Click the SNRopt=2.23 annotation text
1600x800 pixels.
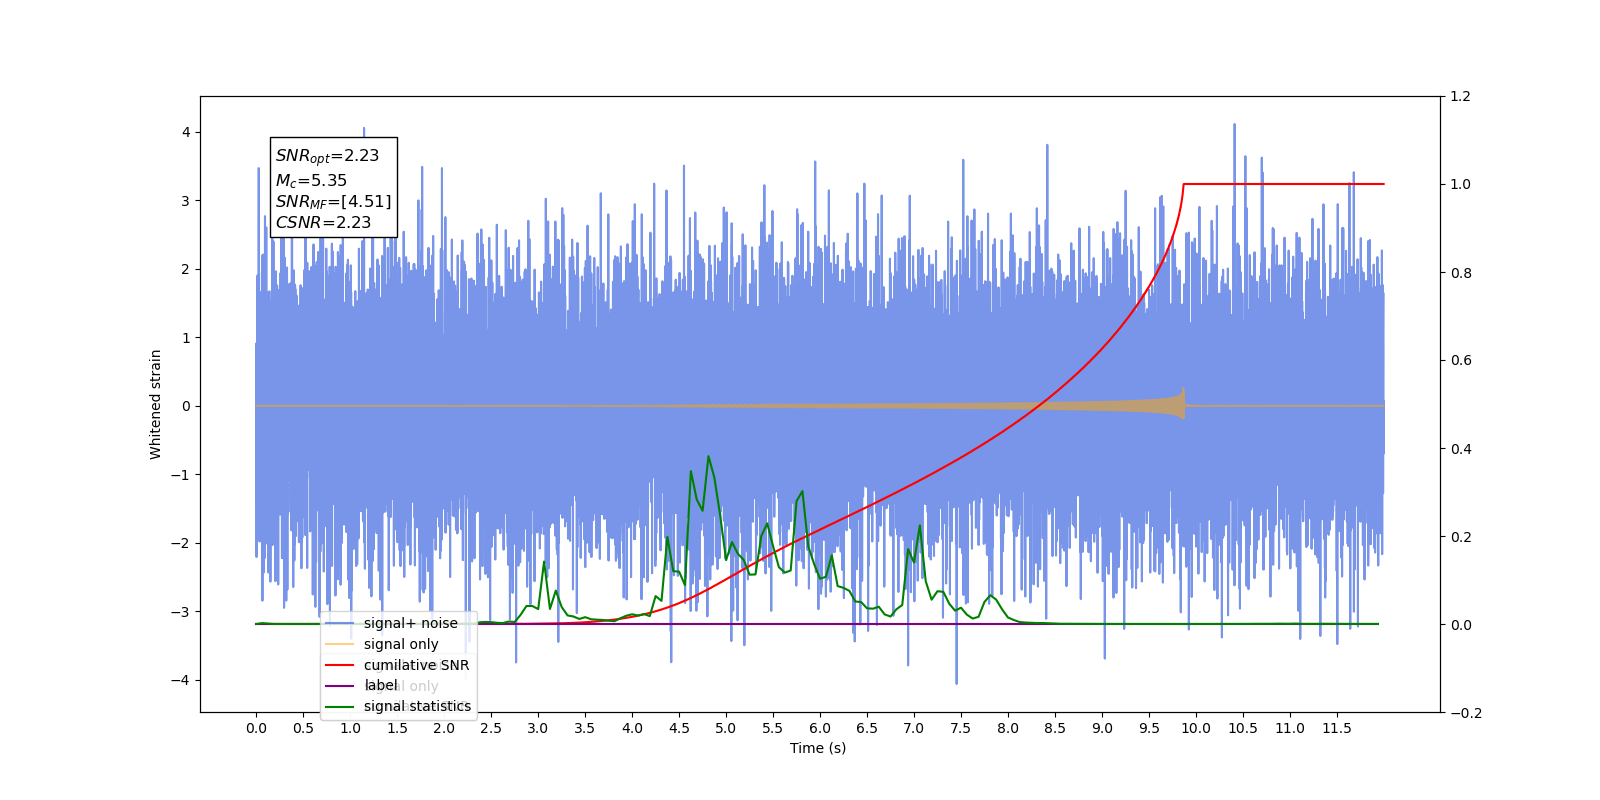pyautogui.click(x=327, y=156)
